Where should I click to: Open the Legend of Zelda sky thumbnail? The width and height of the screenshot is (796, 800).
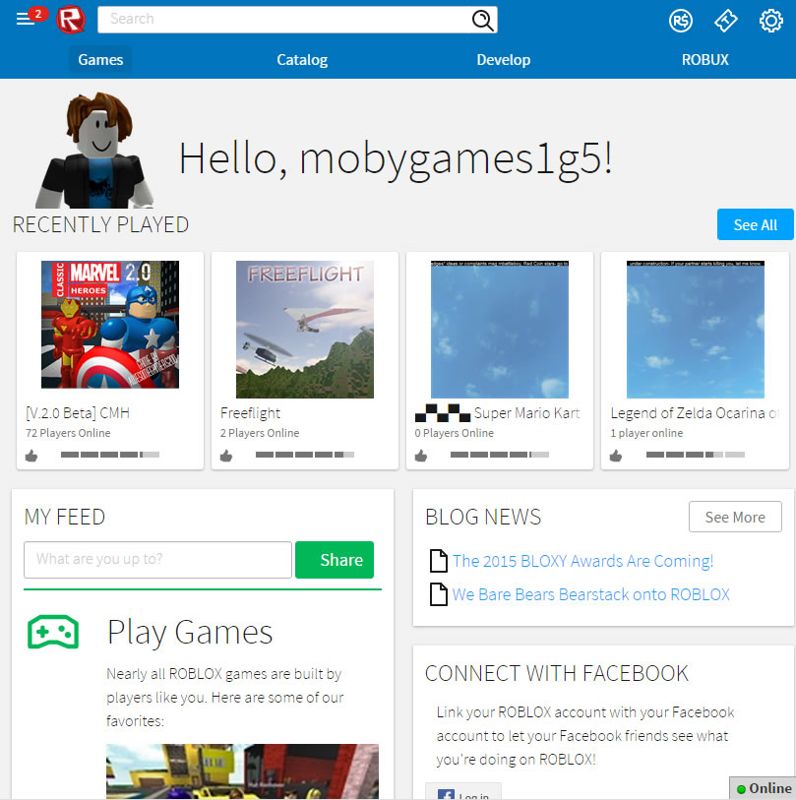(x=695, y=330)
